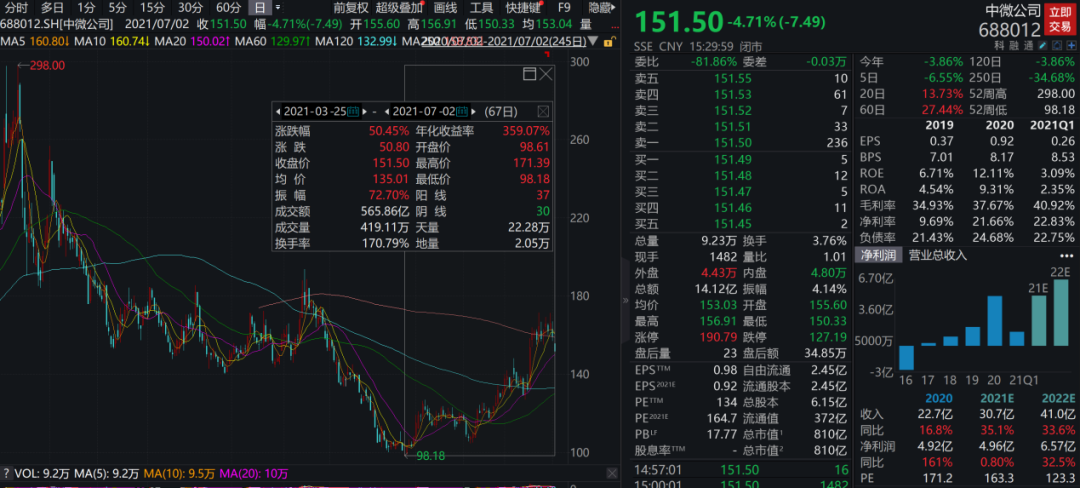Open end date calendar picker icon
The height and width of the screenshot is (488, 1080).
pos(462,112)
